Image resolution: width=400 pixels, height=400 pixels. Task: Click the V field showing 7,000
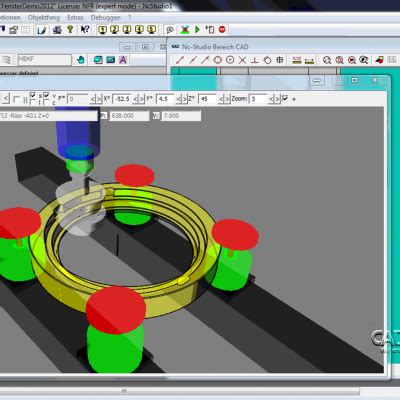point(181,116)
